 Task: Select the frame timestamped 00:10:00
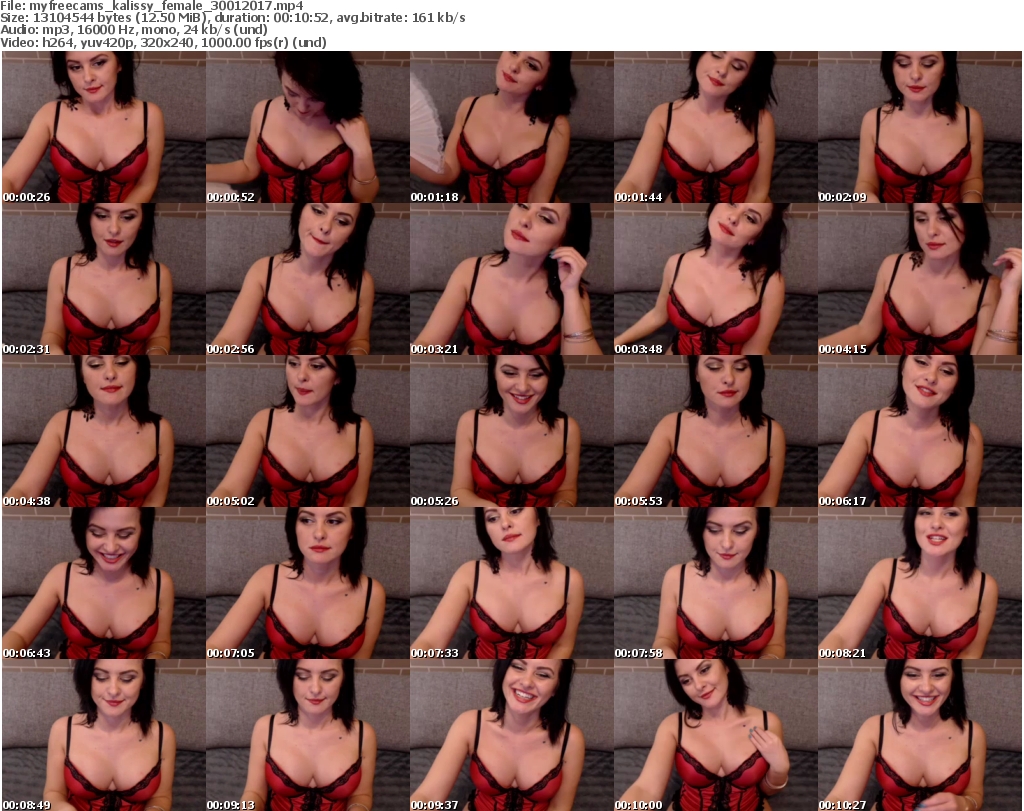tap(716, 735)
